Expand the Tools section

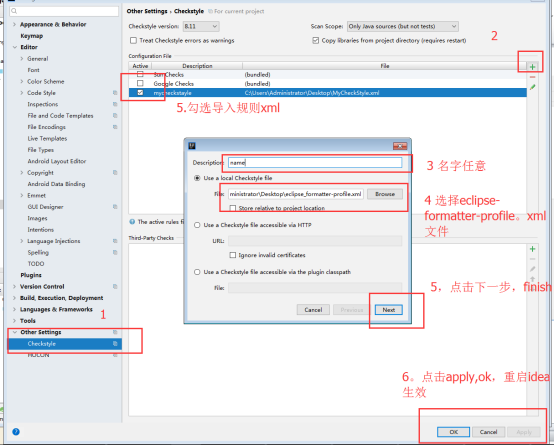pyautogui.click(x=14, y=321)
